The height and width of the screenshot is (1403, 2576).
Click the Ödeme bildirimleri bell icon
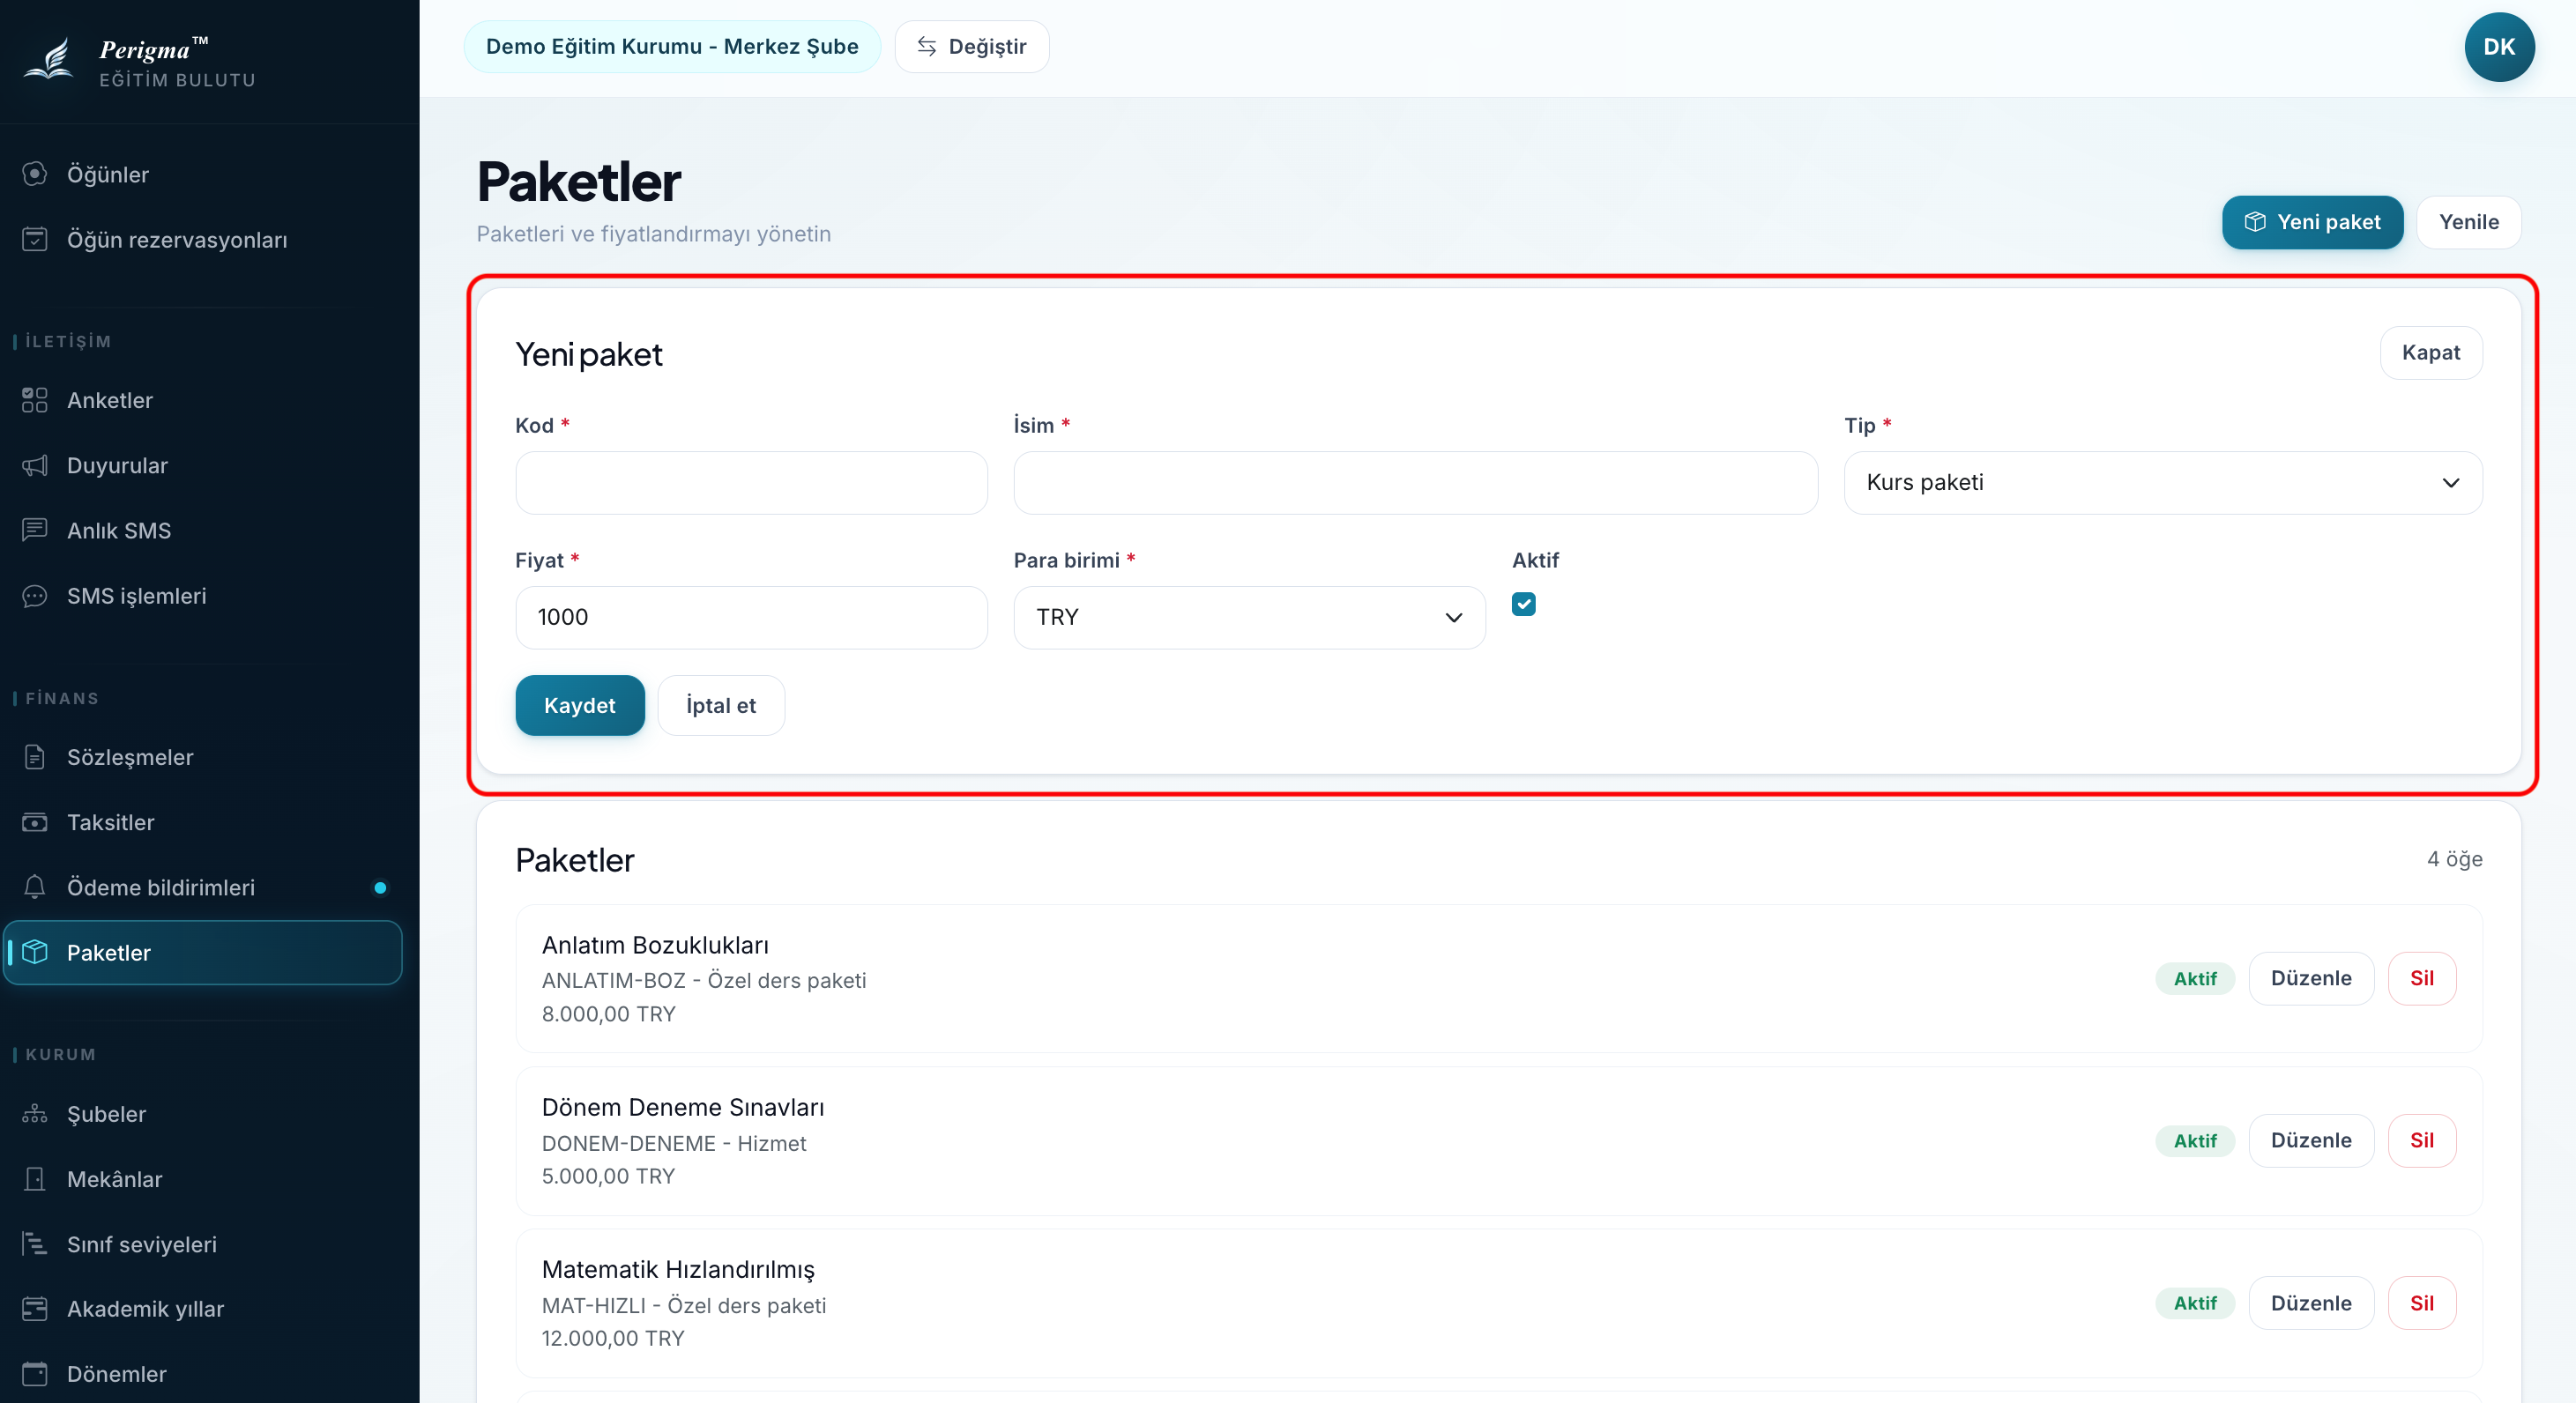pyautogui.click(x=35, y=887)
